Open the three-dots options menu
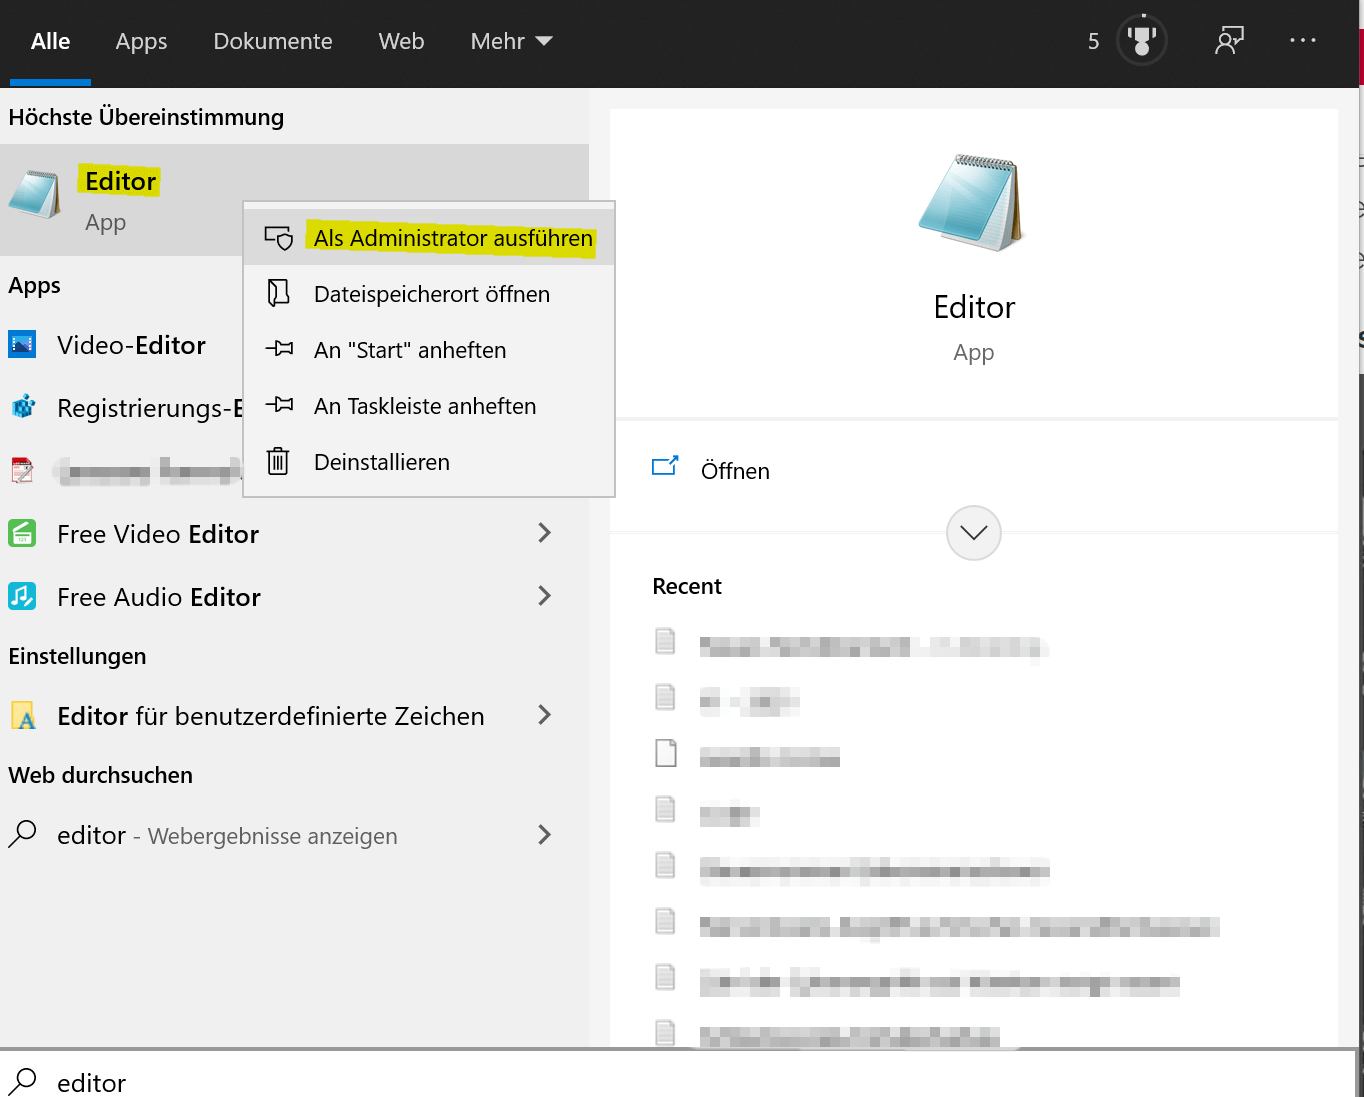 pyautogui.click(x=1302, y=40)
